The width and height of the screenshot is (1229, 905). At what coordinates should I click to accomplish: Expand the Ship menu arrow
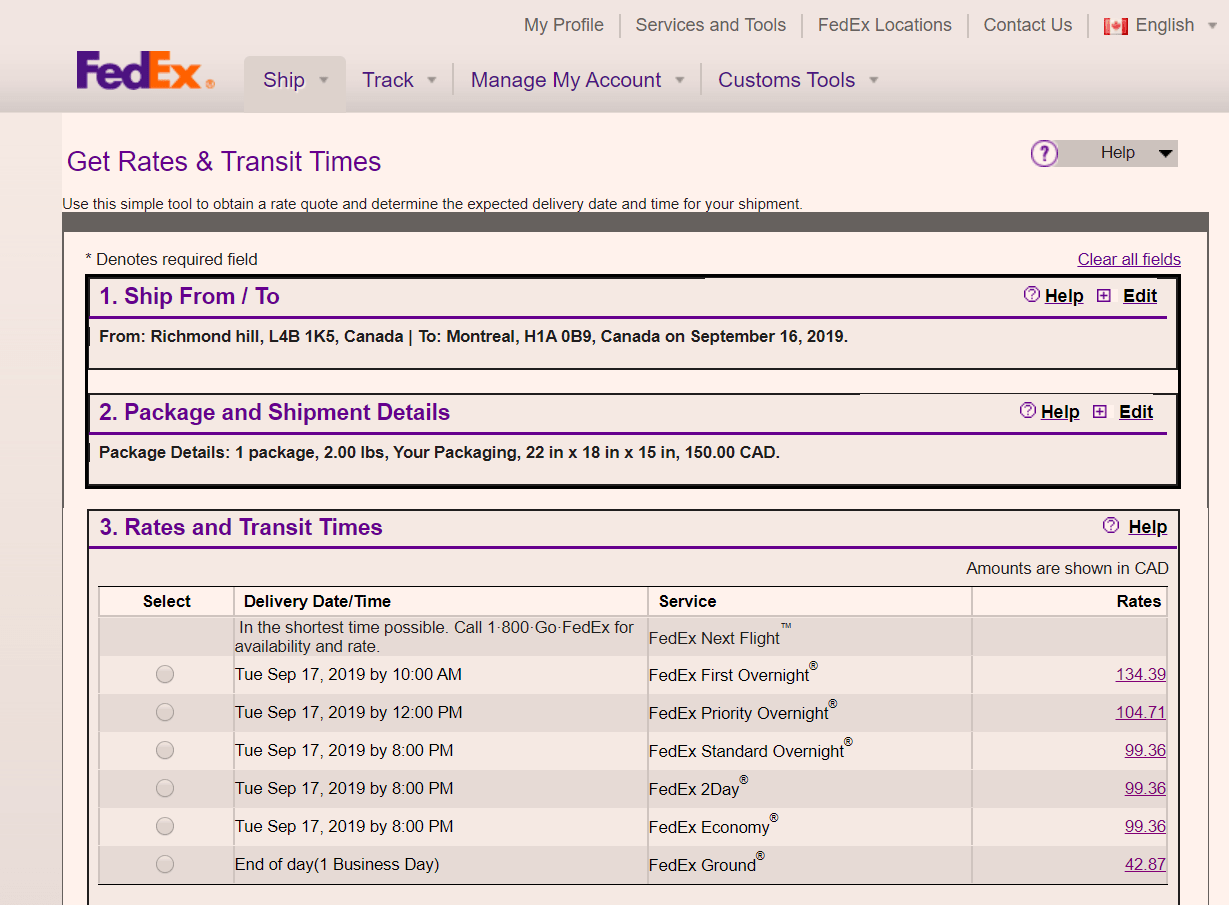pyautogui.click(x=324, y=80)
